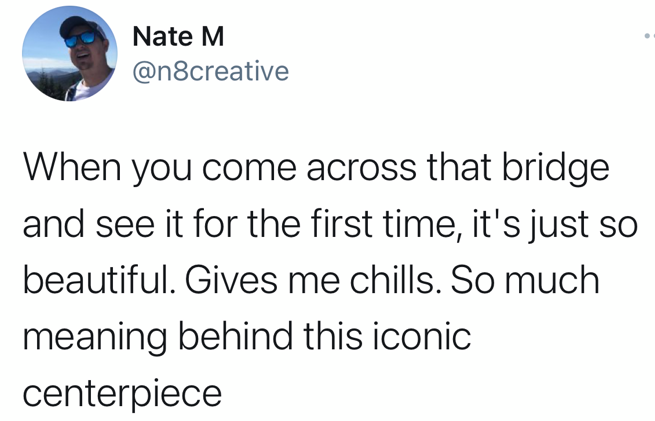
Task: Click the word 'across' in the first line
Action: (x=361, y=169)
